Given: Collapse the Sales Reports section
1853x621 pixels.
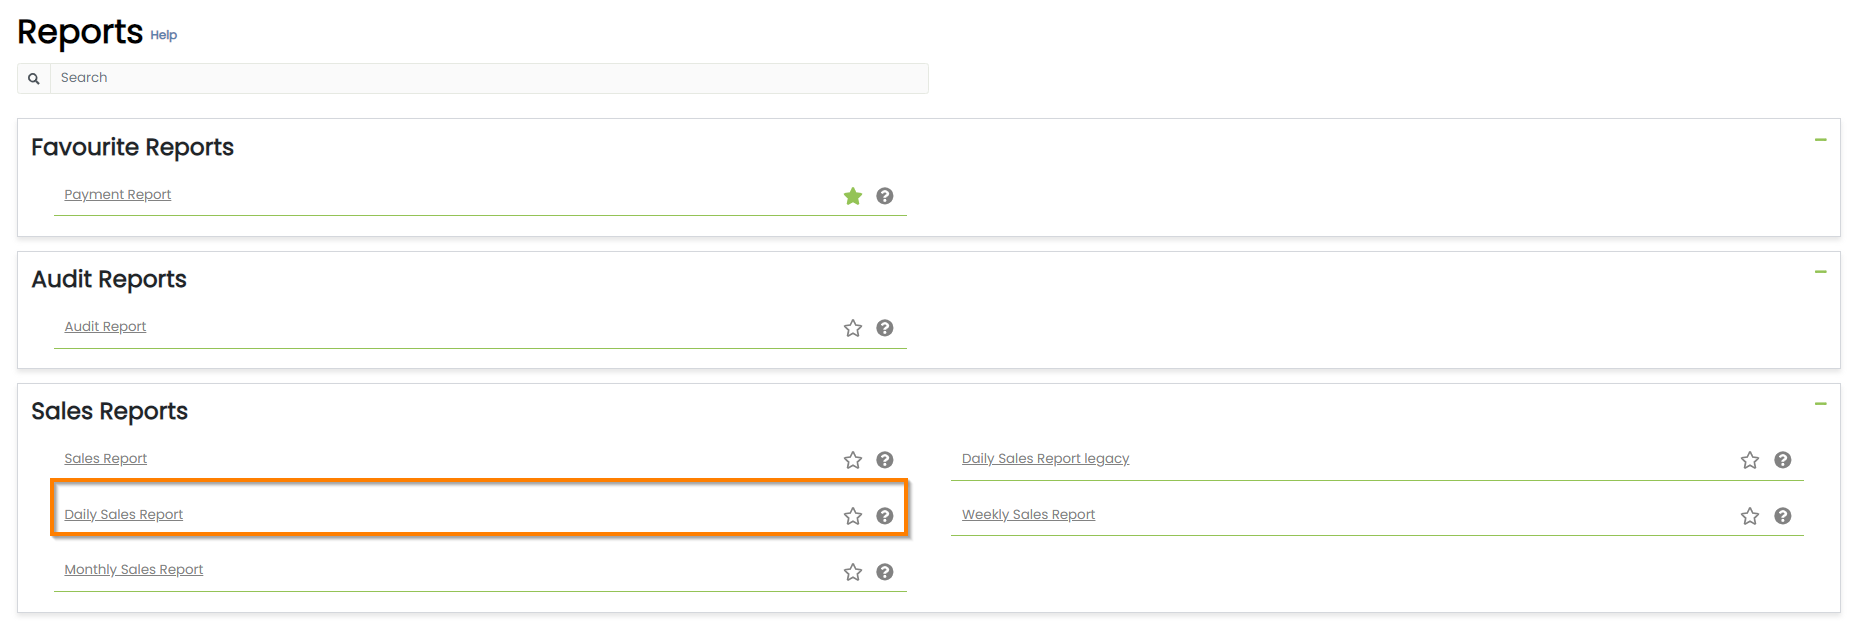Looking at the screenshot, I should 1821,404.
